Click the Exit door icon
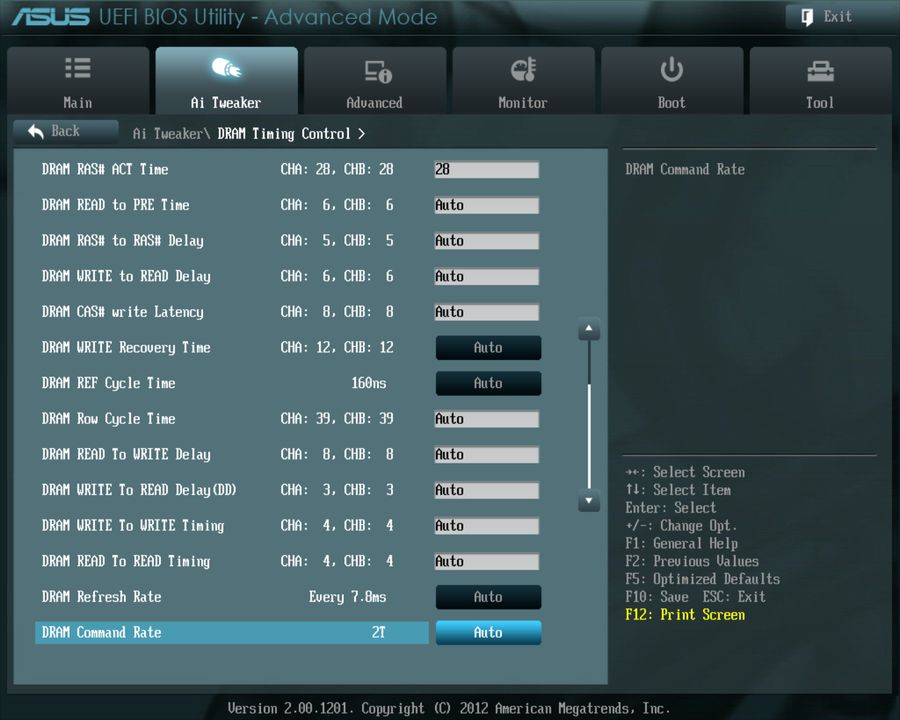900x720 pixels. (x=807, y=17)
